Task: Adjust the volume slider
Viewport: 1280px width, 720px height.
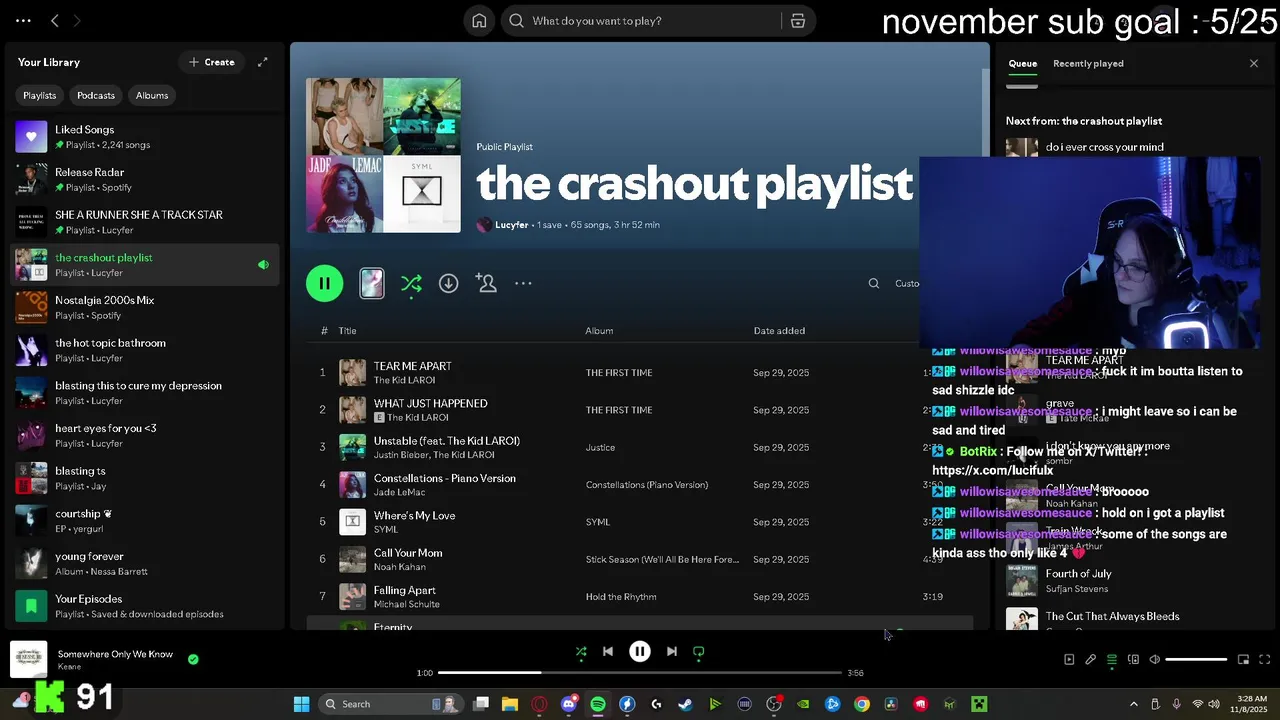Action: tap(1196, 660)
